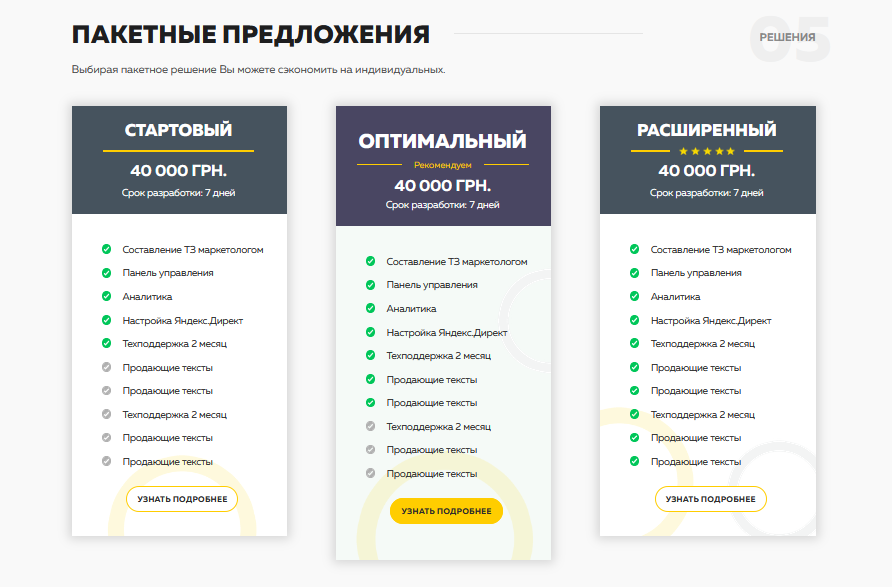Click the Пакетные предложения page heading
Image resolution: width=892 pixels, height=587 pixels.
click(x=251, y=35)
